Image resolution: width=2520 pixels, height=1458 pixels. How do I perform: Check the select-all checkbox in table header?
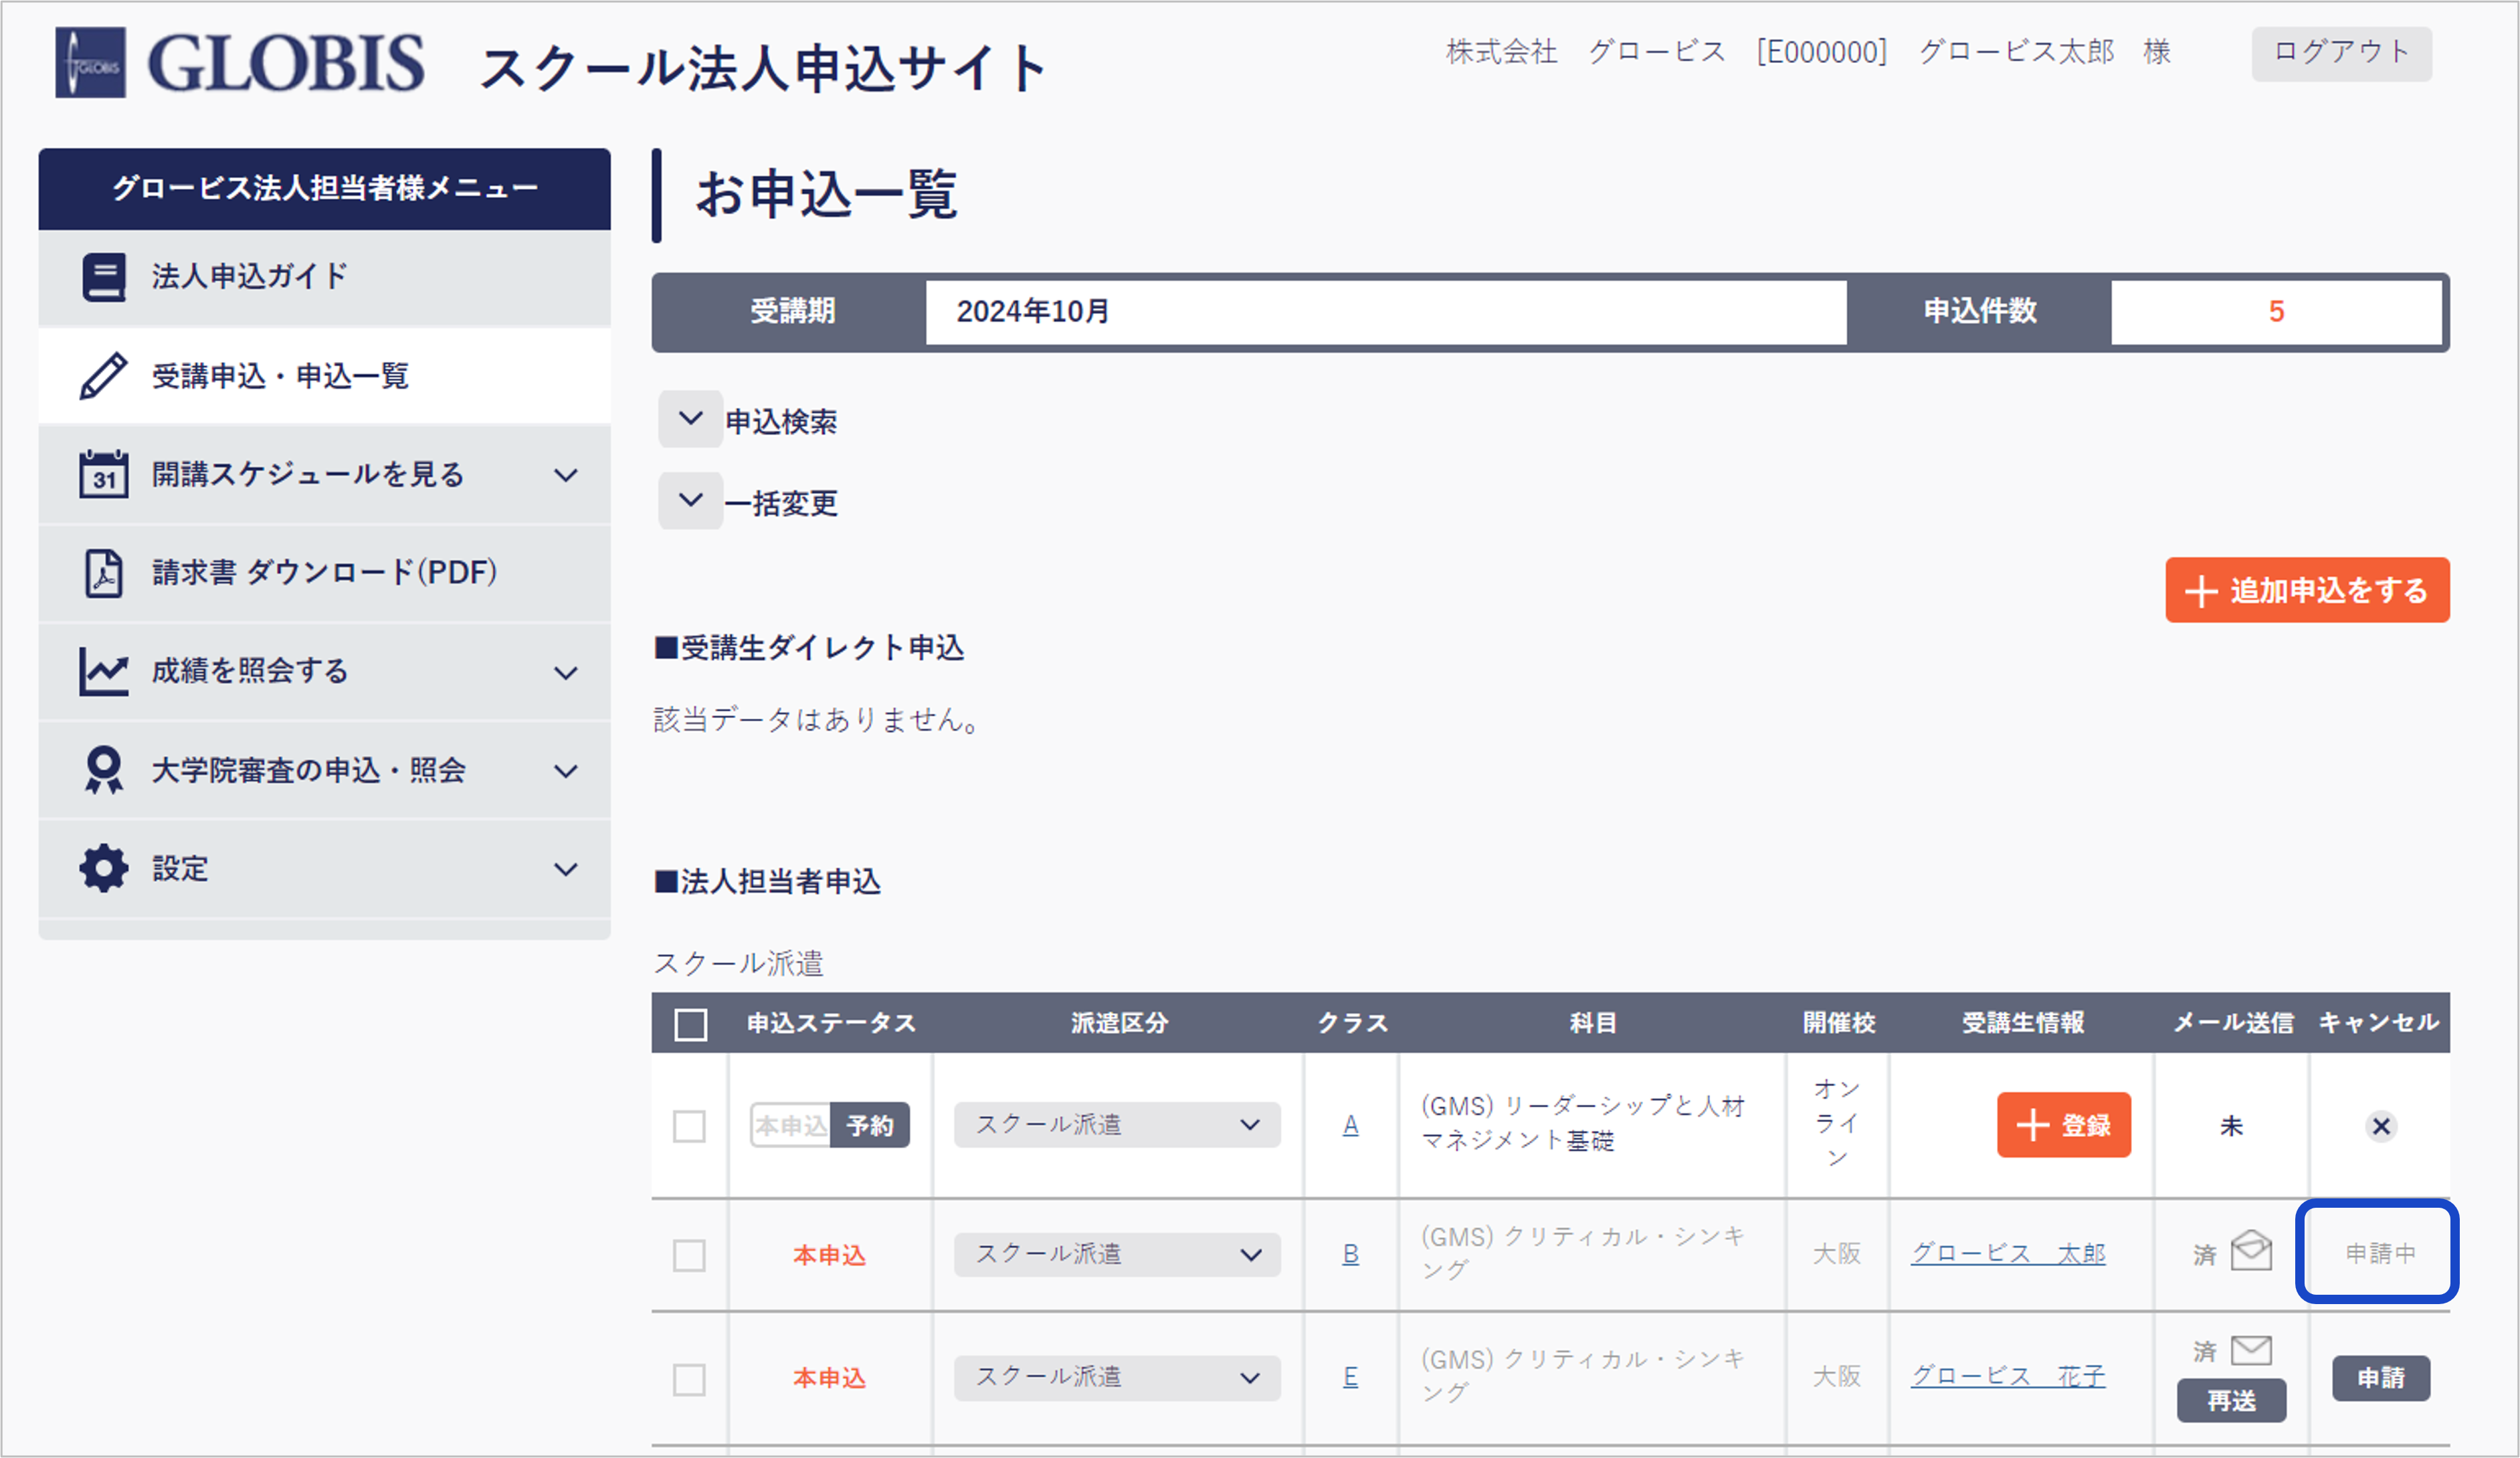pos(690,1024)
